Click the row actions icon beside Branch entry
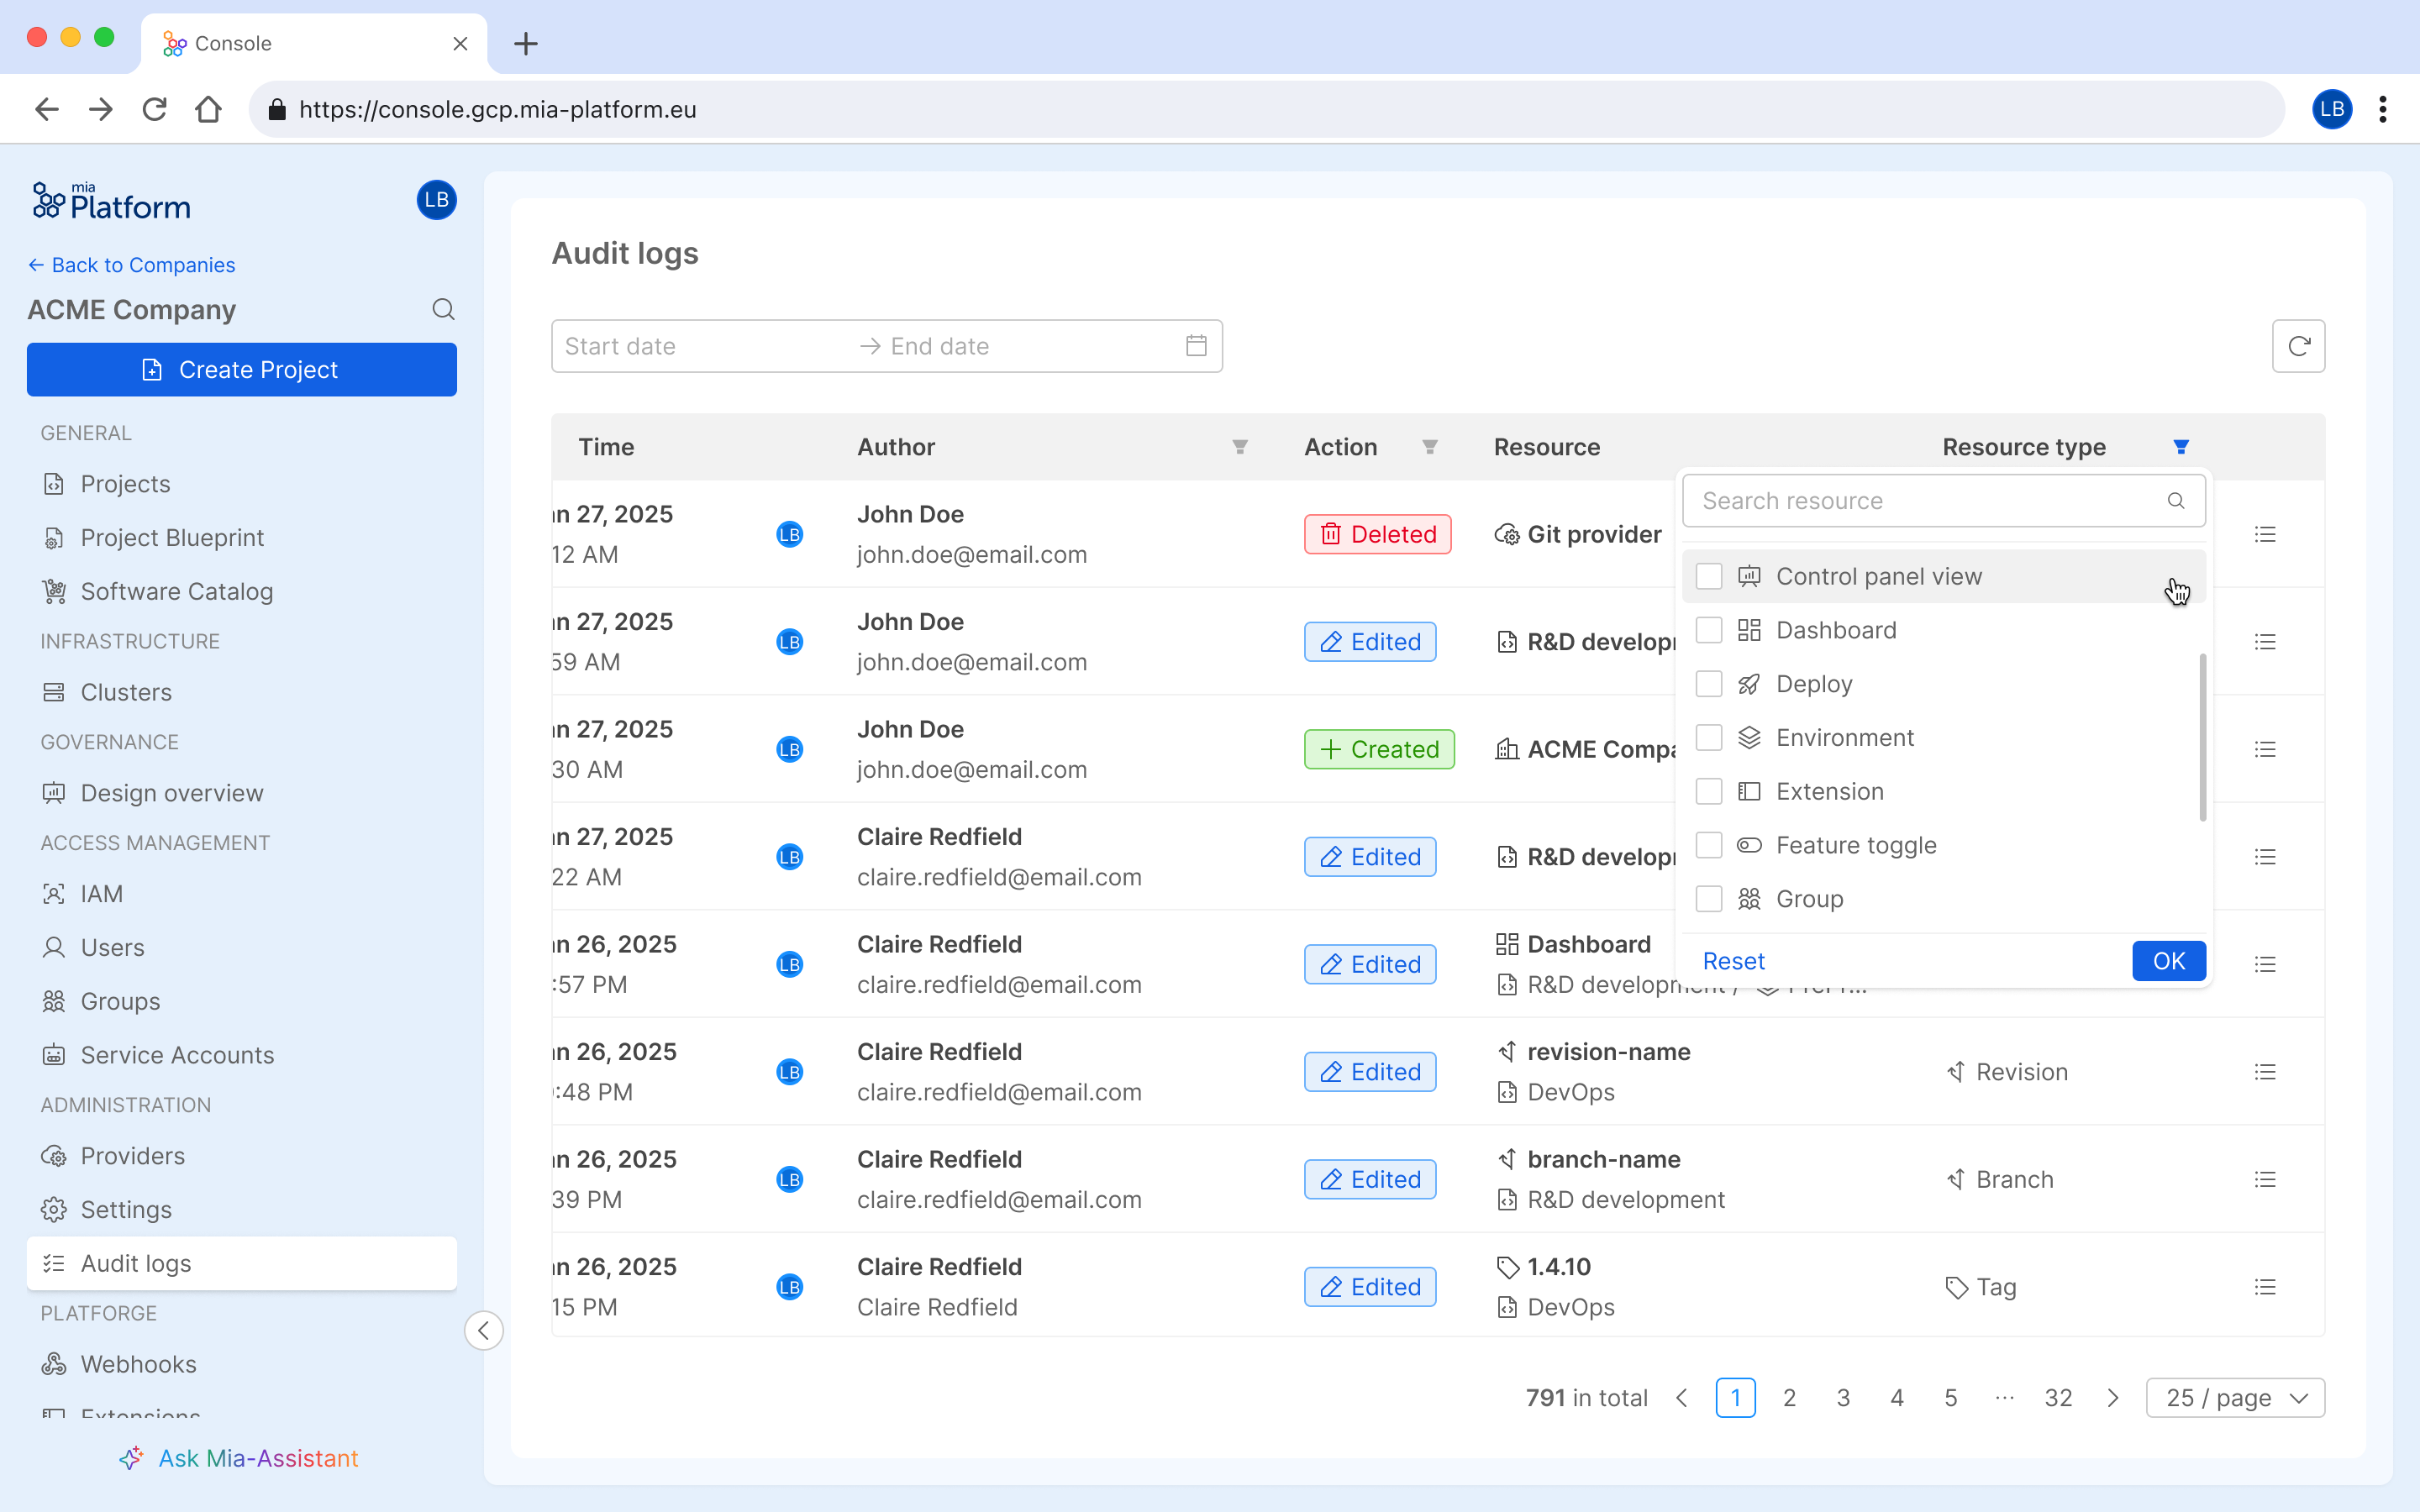This screenshot has width=2420, height=1512. point(2266,1179)
